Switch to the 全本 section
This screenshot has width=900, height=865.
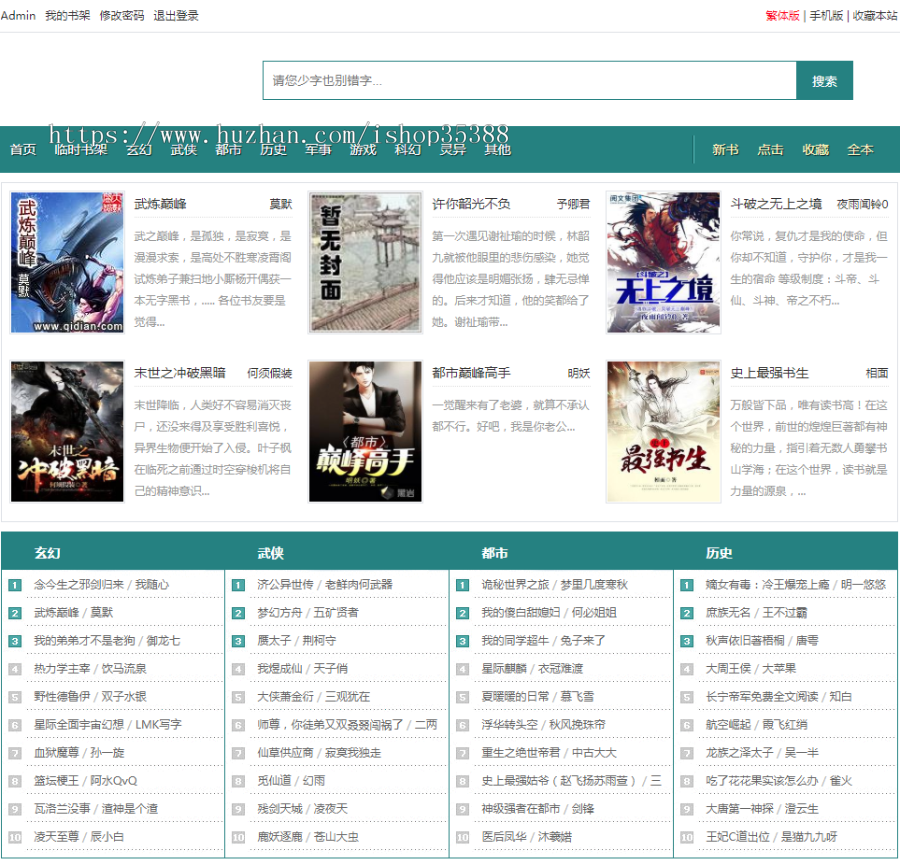coord(860,150)
